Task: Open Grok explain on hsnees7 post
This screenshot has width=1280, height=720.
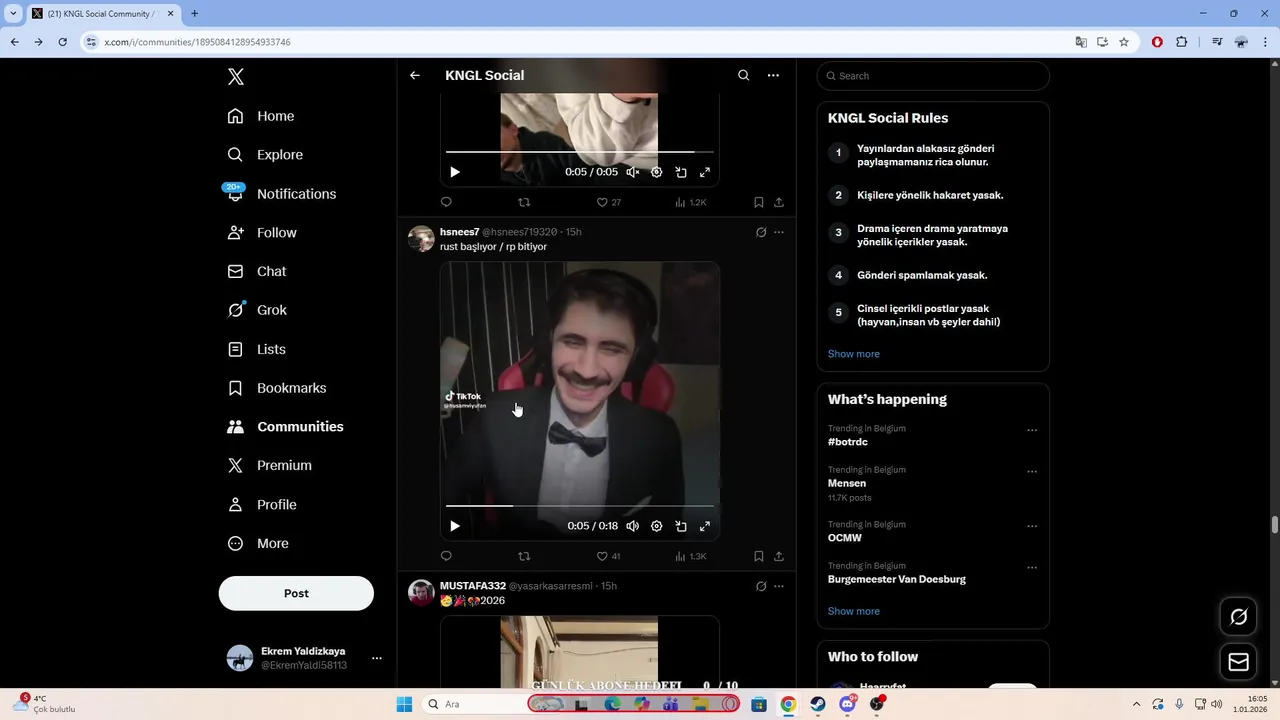Action: pos(761,232)
